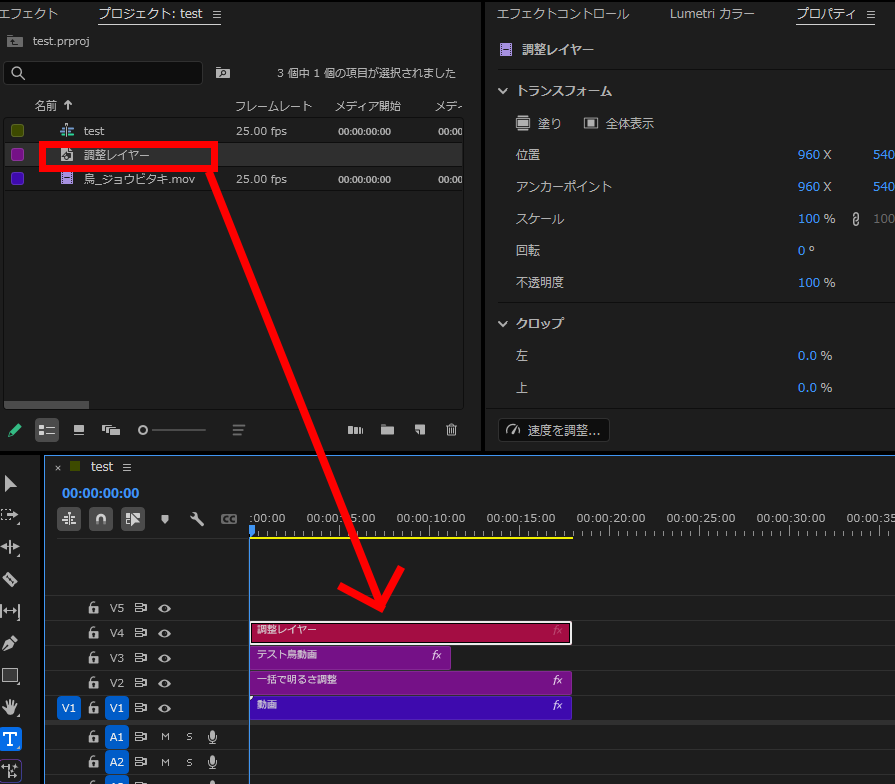
Task: Switch project panel to list view
Action: (x=47, y=430)
